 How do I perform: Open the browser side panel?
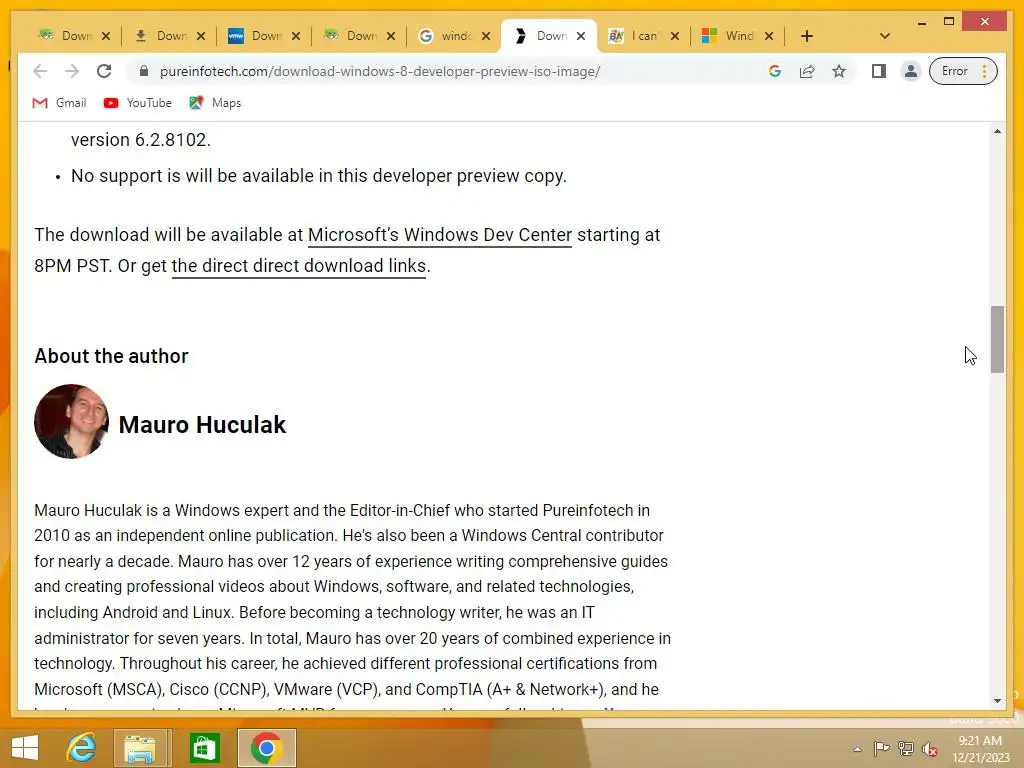(x=879, y=71)
